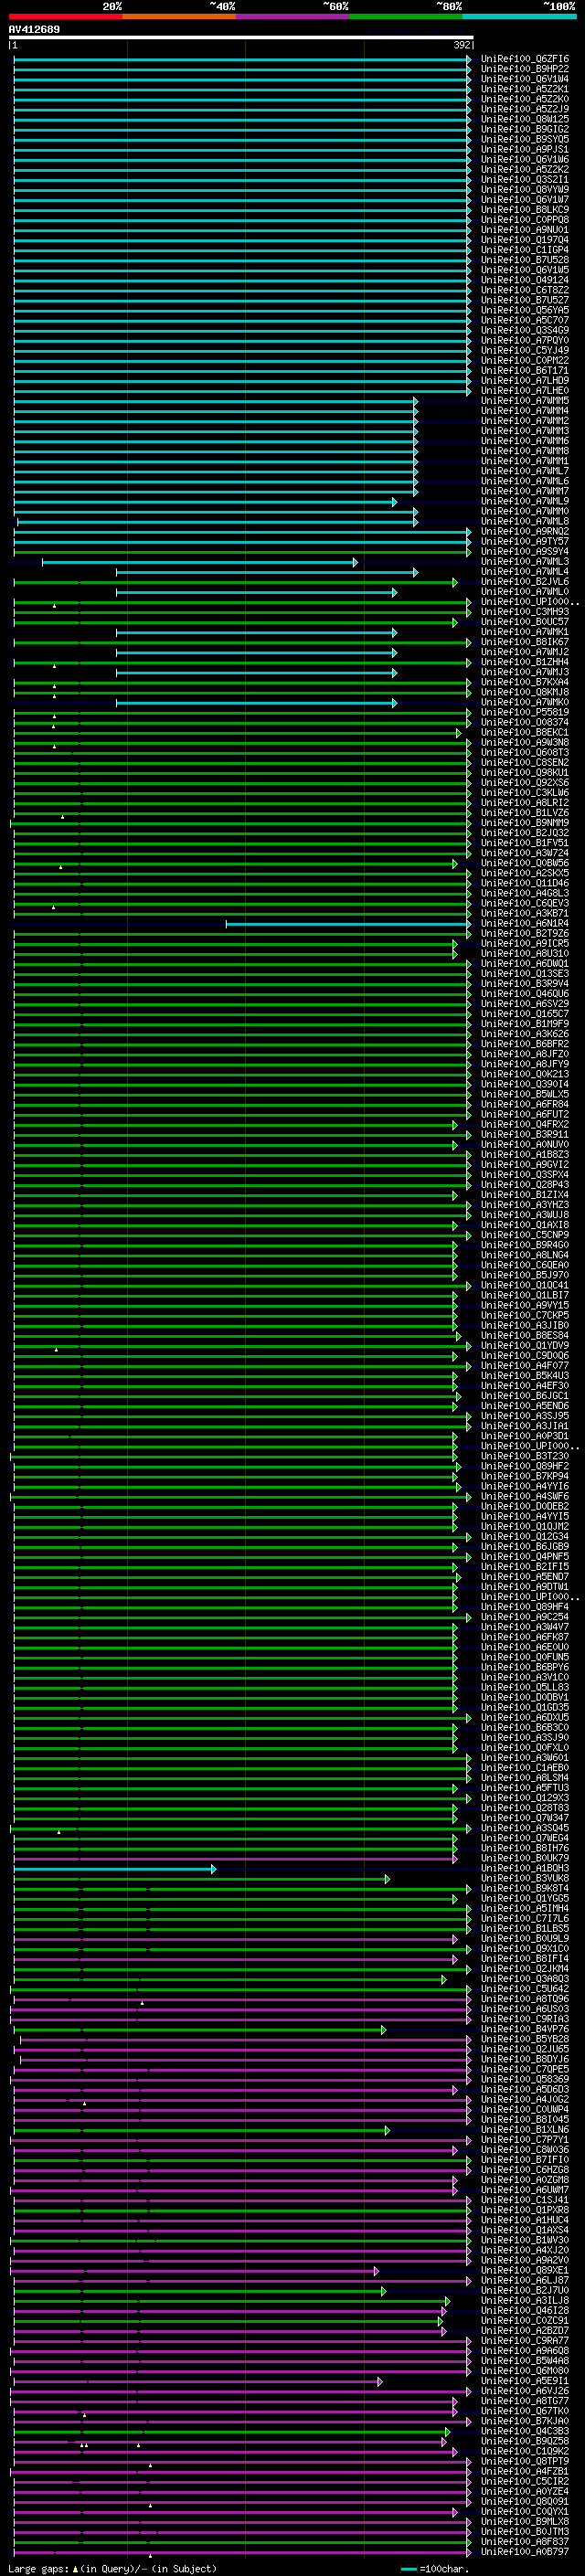Click the =100char. scale legend
The height and width of the screenshot is (2576, 585).
point(433,2568)
